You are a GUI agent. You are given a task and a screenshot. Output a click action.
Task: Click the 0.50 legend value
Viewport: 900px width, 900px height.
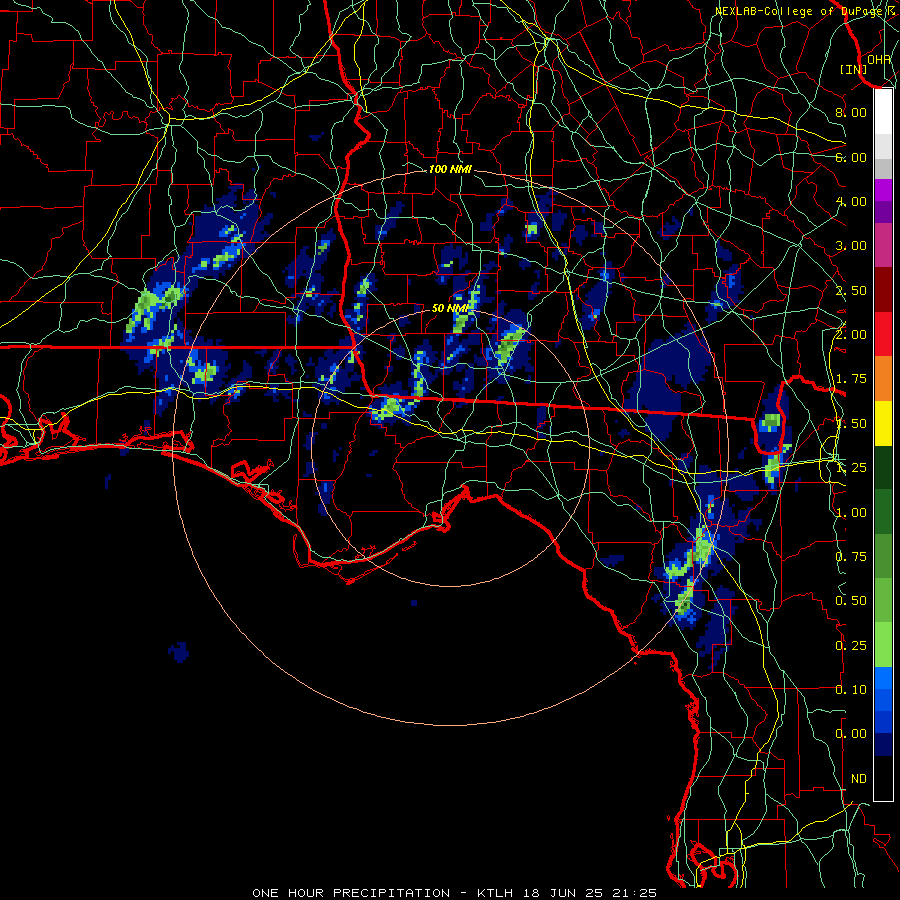851,600
